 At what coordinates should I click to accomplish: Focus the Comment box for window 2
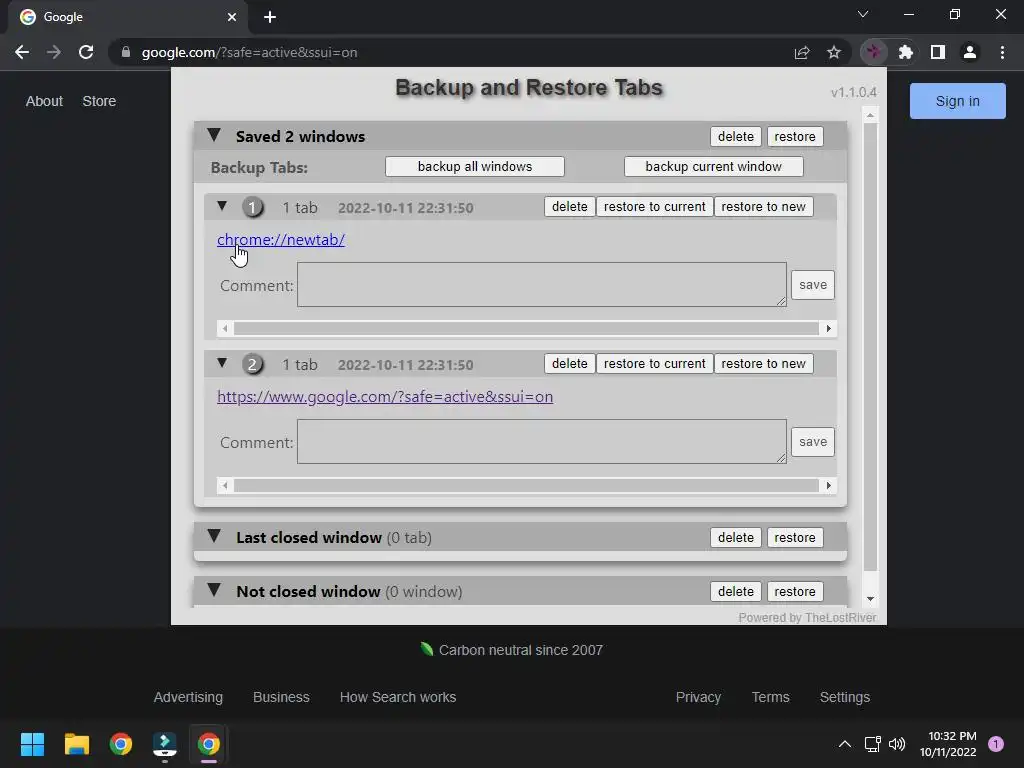pos(541,441)
